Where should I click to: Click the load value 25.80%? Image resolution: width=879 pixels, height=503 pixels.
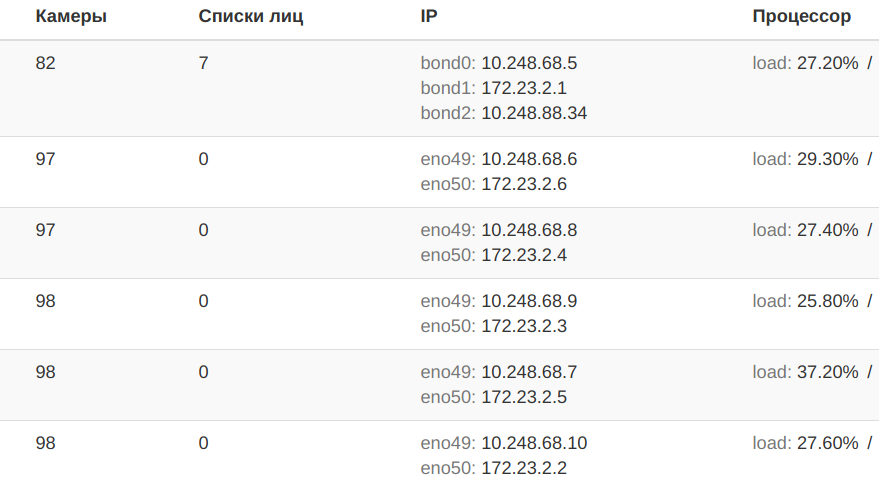[x=827, y=301]
